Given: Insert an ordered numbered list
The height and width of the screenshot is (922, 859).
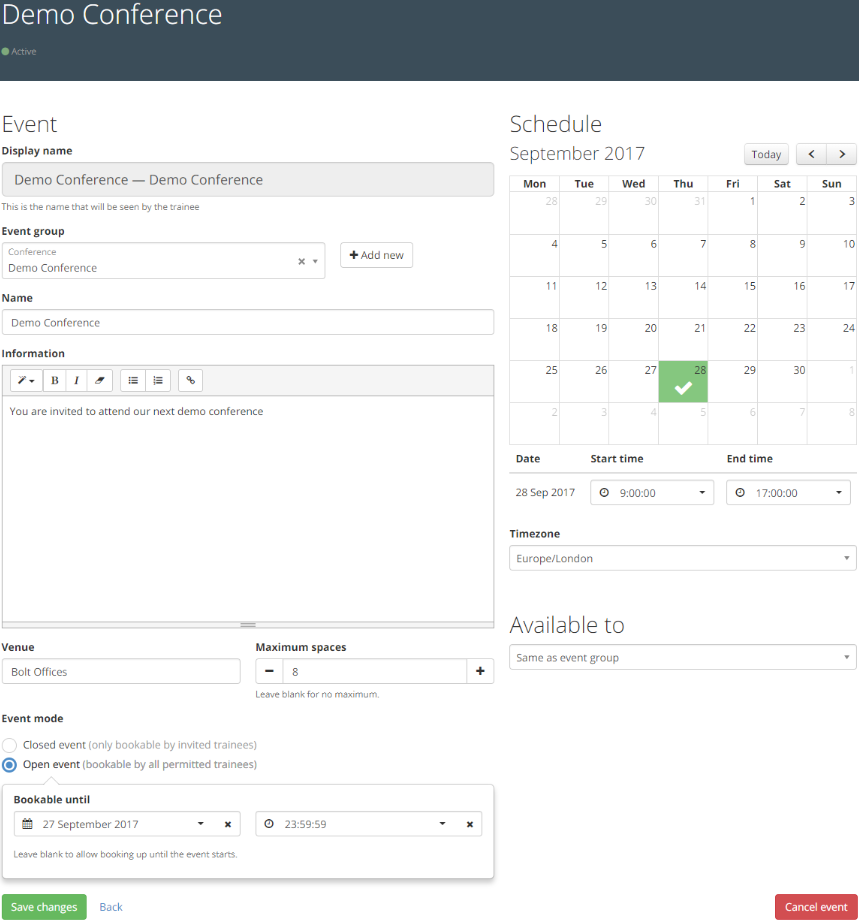Looking at the screenshot, I should click(x=158, y=380).
